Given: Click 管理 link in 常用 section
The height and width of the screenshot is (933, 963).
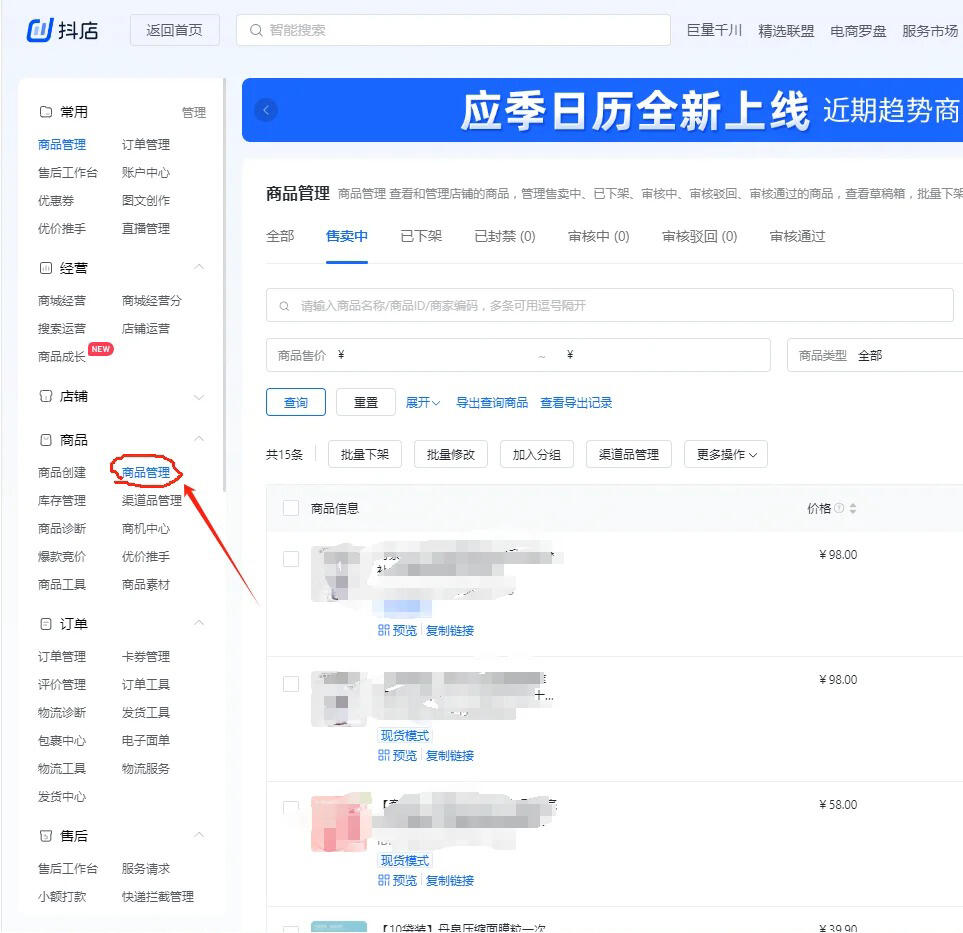Looking at the screenshot, I should click(193, 112).
